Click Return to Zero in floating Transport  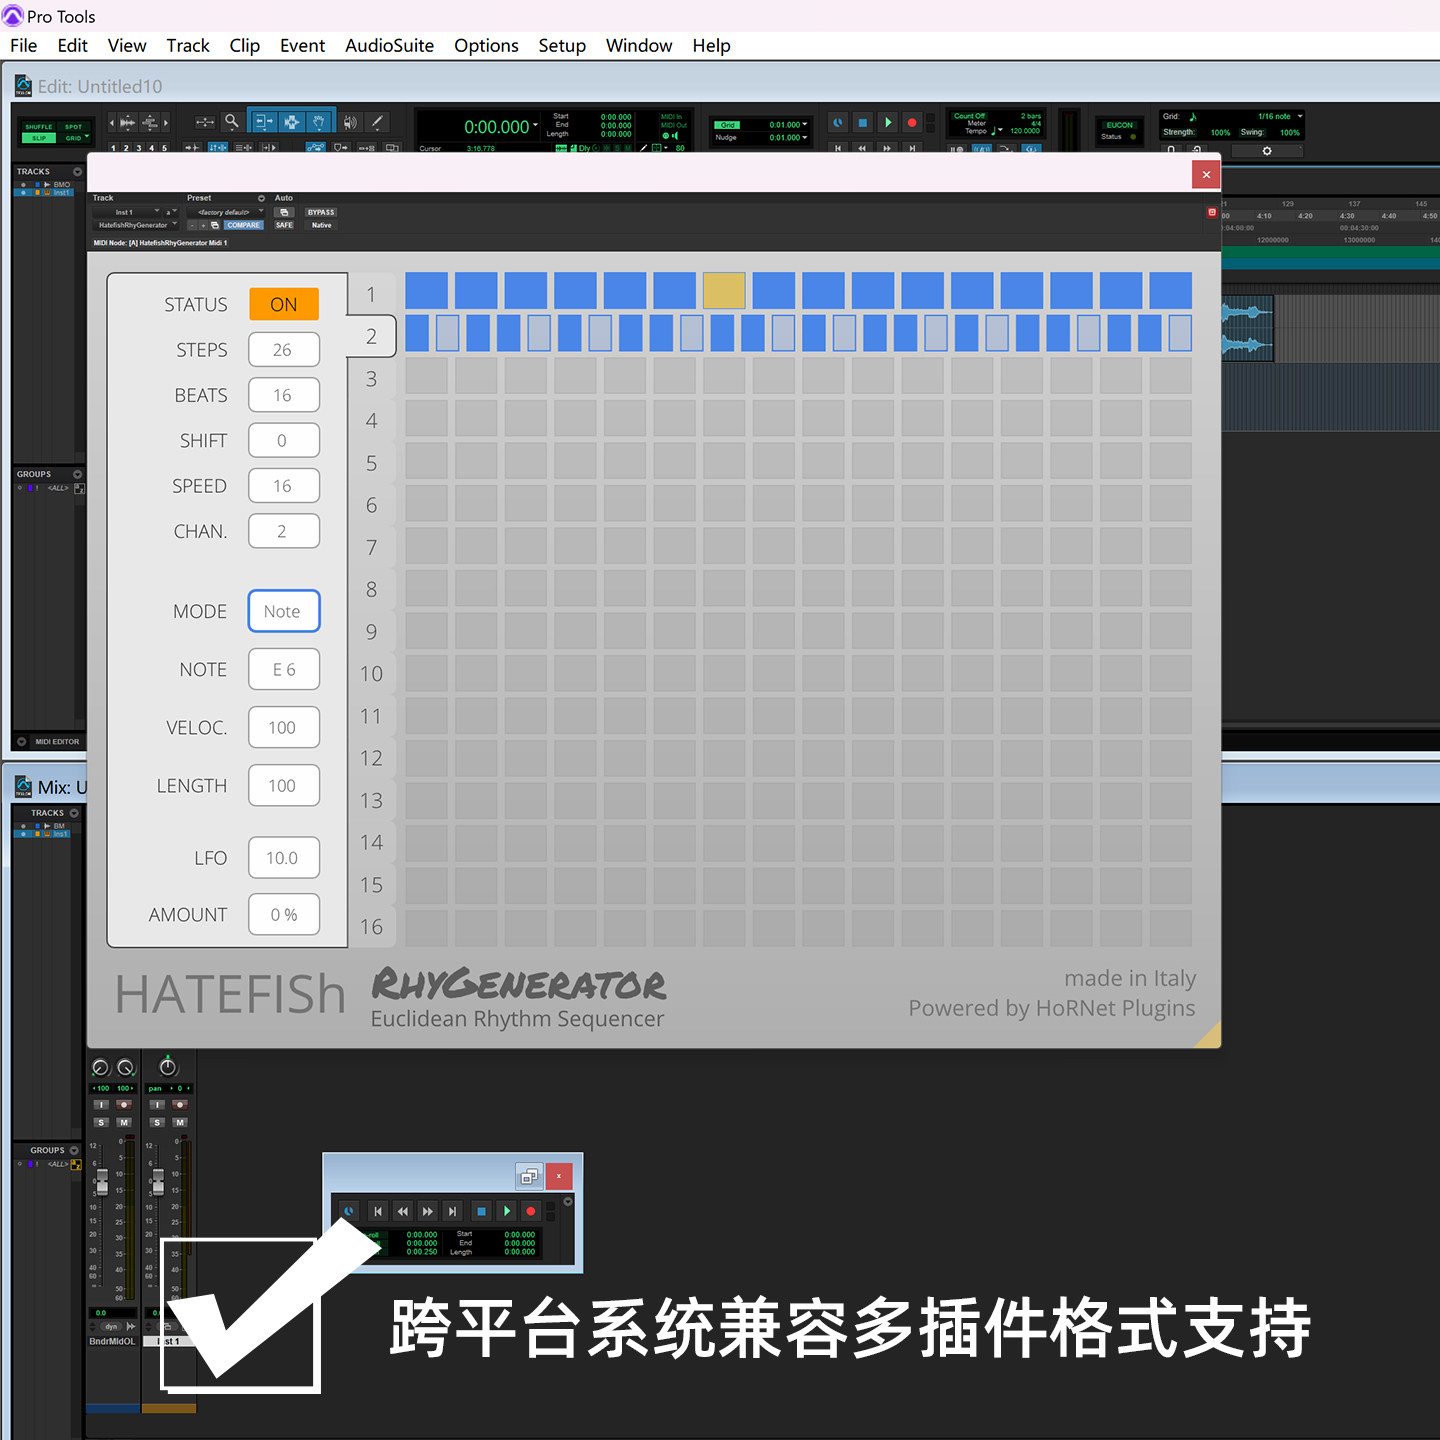[378, 1211]
